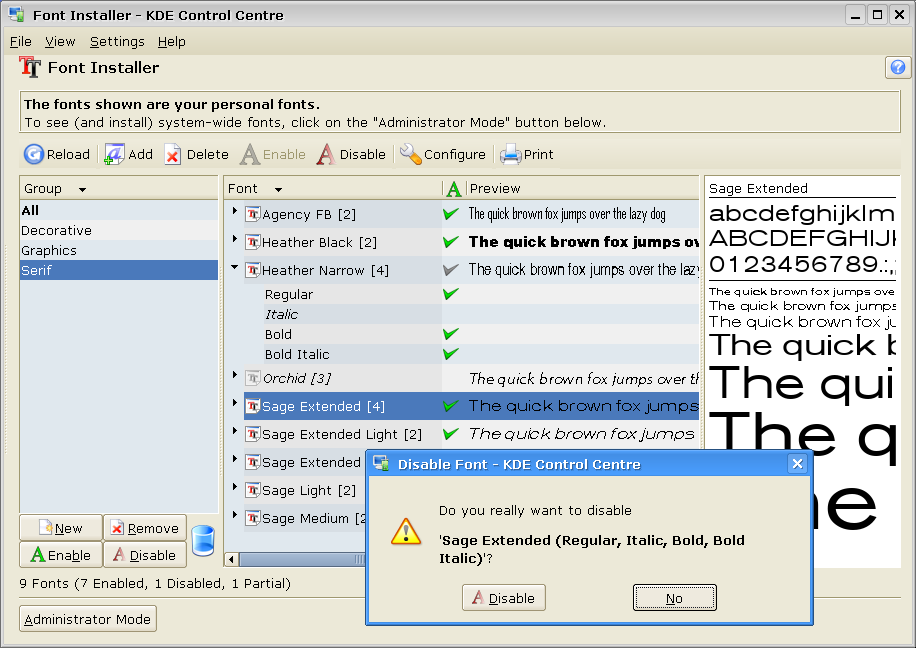Click the checkmark beside Regular style
The image size is (916, 648).
pos(450,293)
